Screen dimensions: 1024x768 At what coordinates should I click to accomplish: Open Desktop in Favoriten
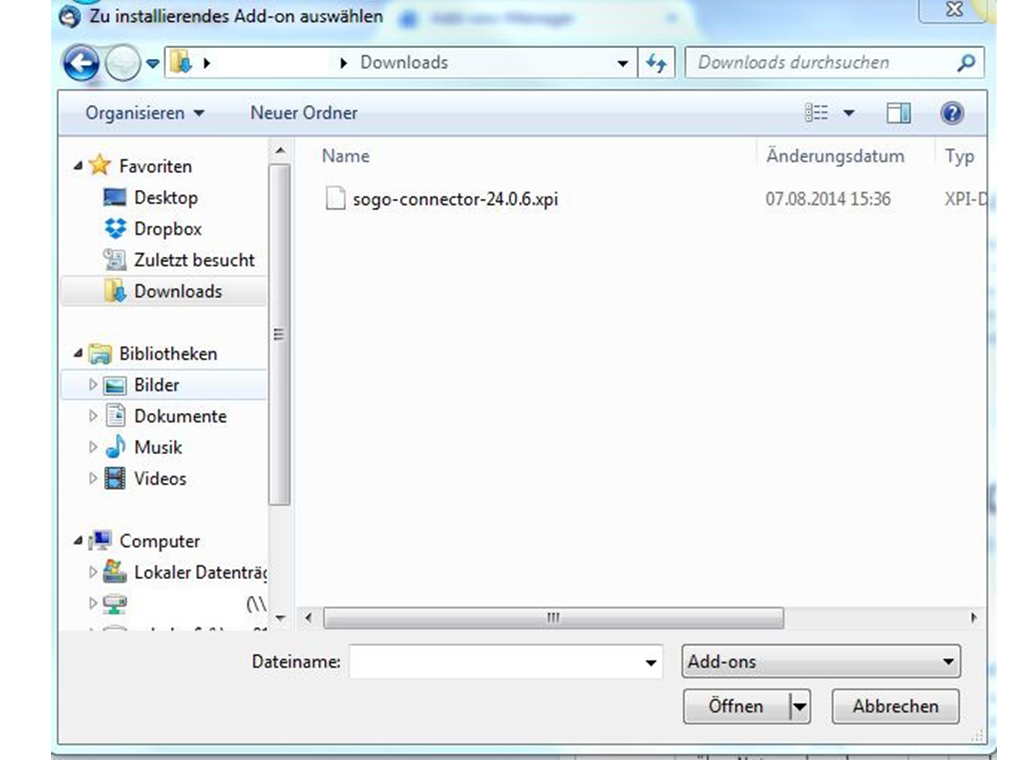[165, 198]
